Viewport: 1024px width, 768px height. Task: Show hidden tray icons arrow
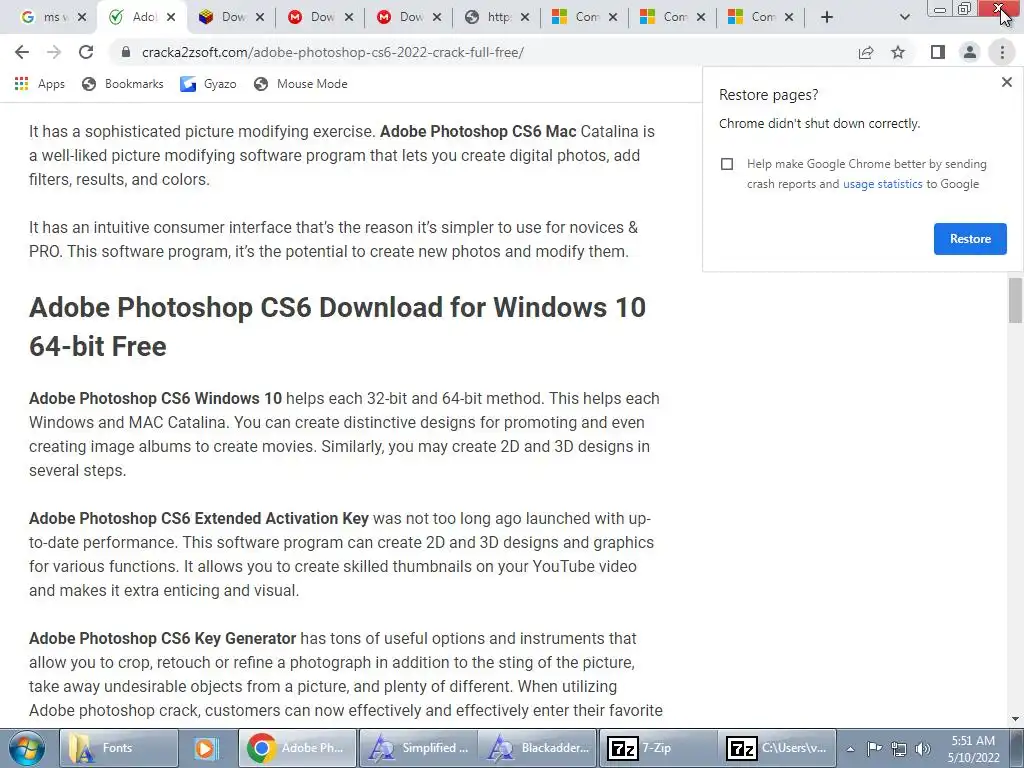[850, 749]
